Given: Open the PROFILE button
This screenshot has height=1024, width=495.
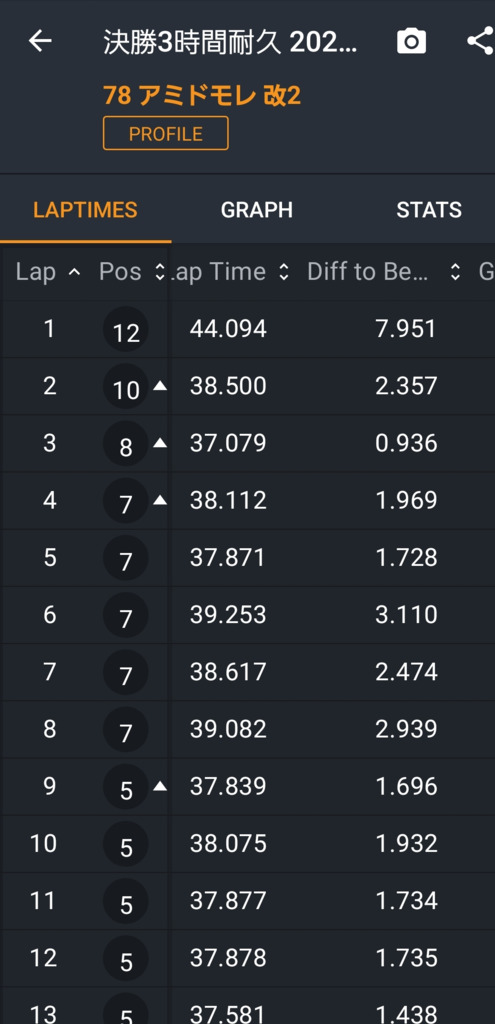Looking at the screenshot, I should (x=166, y=133).
